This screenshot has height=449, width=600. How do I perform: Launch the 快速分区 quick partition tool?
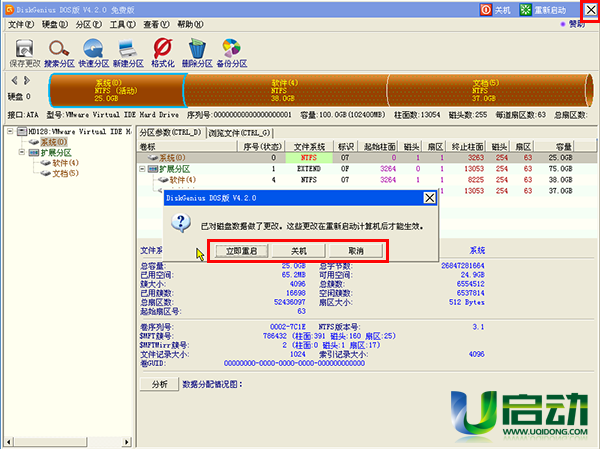[x=93, y=53]
